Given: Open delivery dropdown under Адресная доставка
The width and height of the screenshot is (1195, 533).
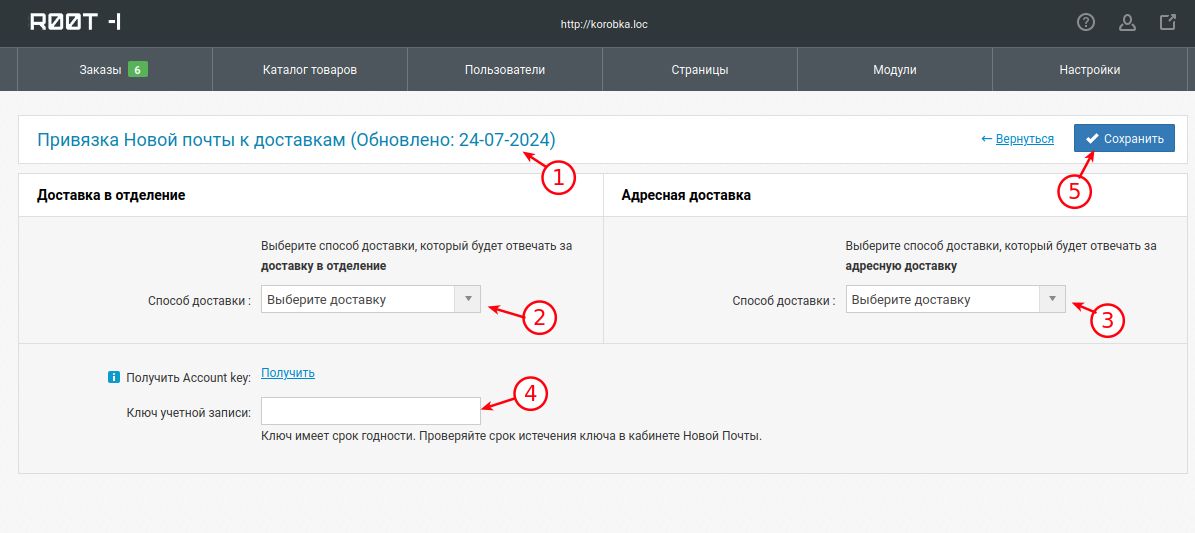Looking at the screenshot, I should pyautogui.click(x=956, y=300).
